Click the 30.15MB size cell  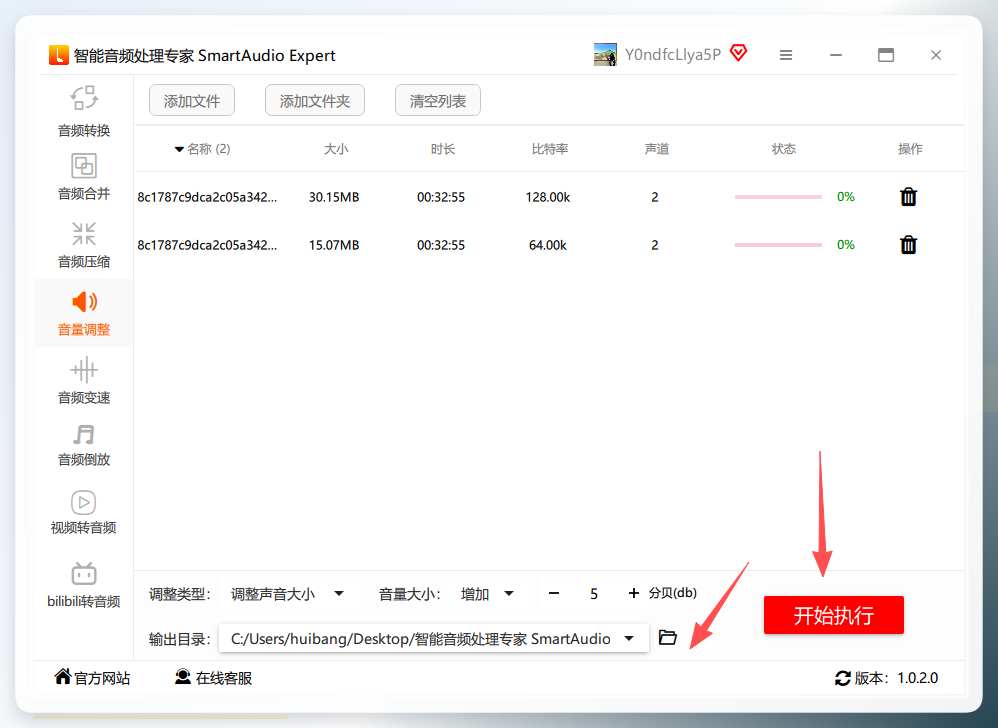click(x=334, y=197)
